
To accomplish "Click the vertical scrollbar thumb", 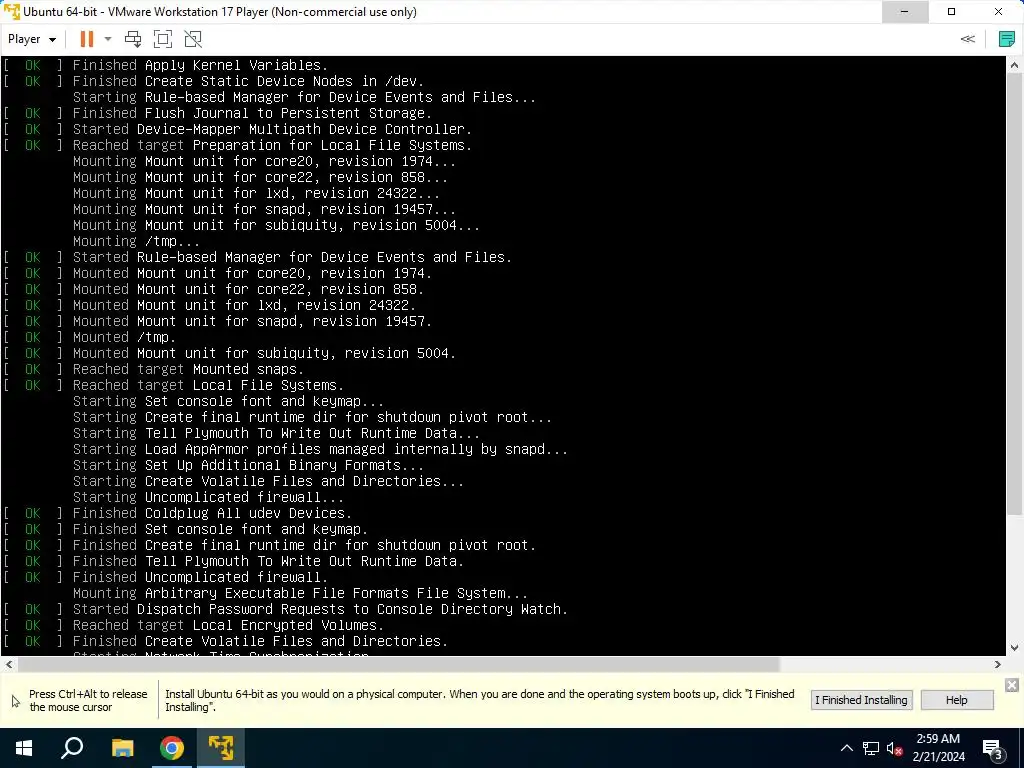I will [x=1014, y=294].
